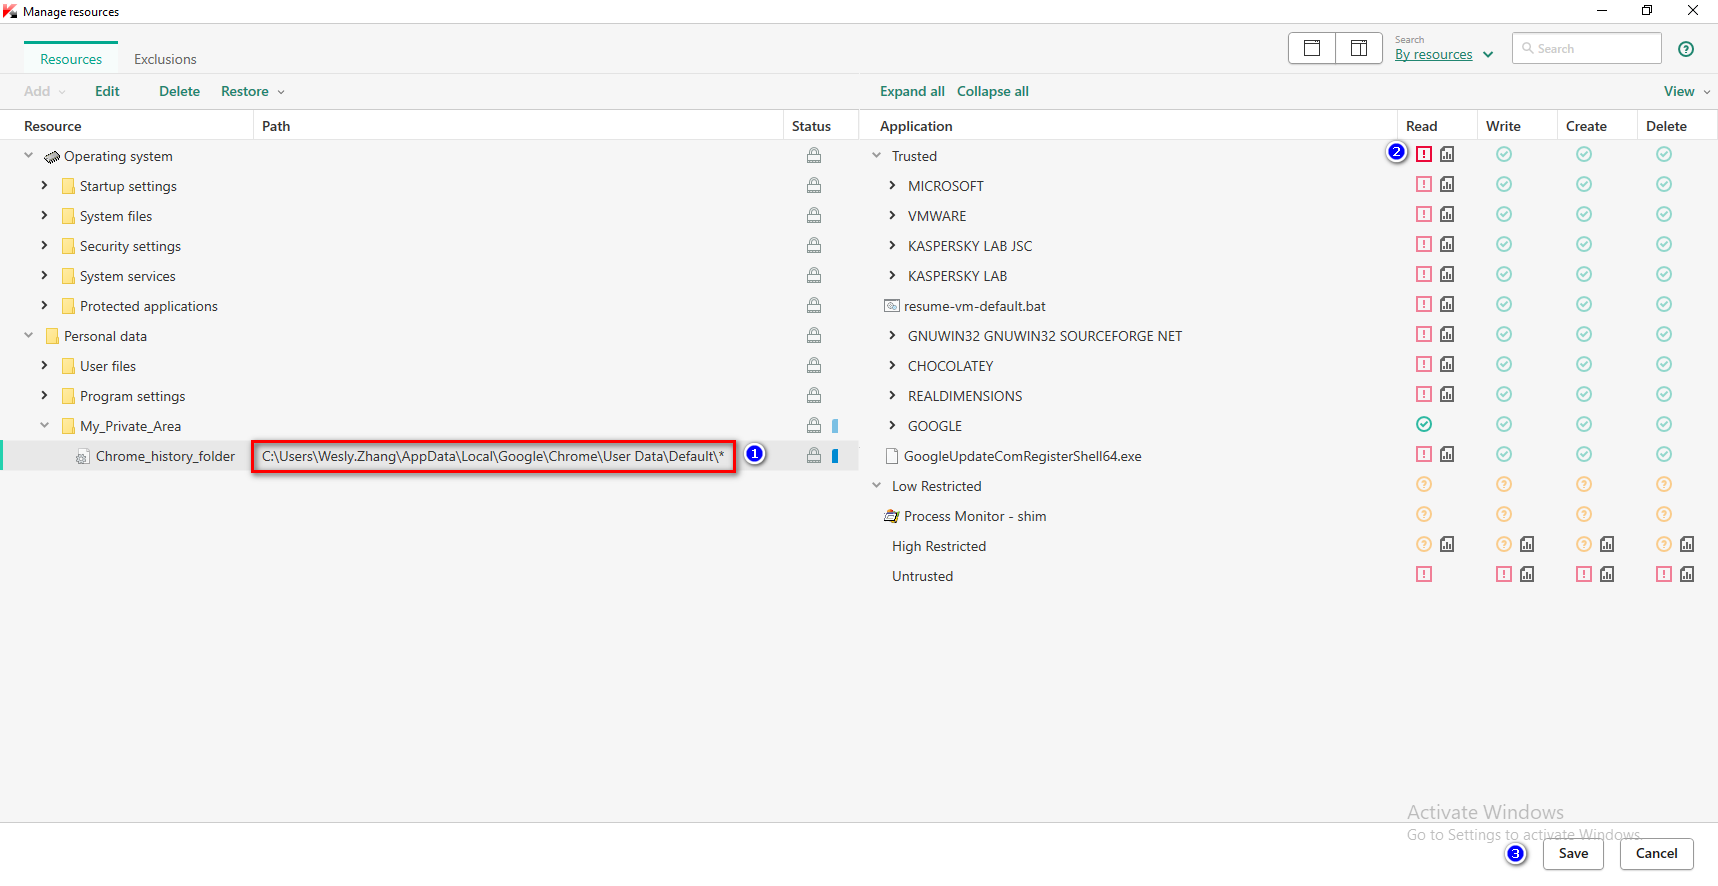Image resolution: width=1718 pixels, height=886 pixels.
Task: Click the Delete allow icon for resume-vm-default.bat
Action: click(x=1664, y=304)
